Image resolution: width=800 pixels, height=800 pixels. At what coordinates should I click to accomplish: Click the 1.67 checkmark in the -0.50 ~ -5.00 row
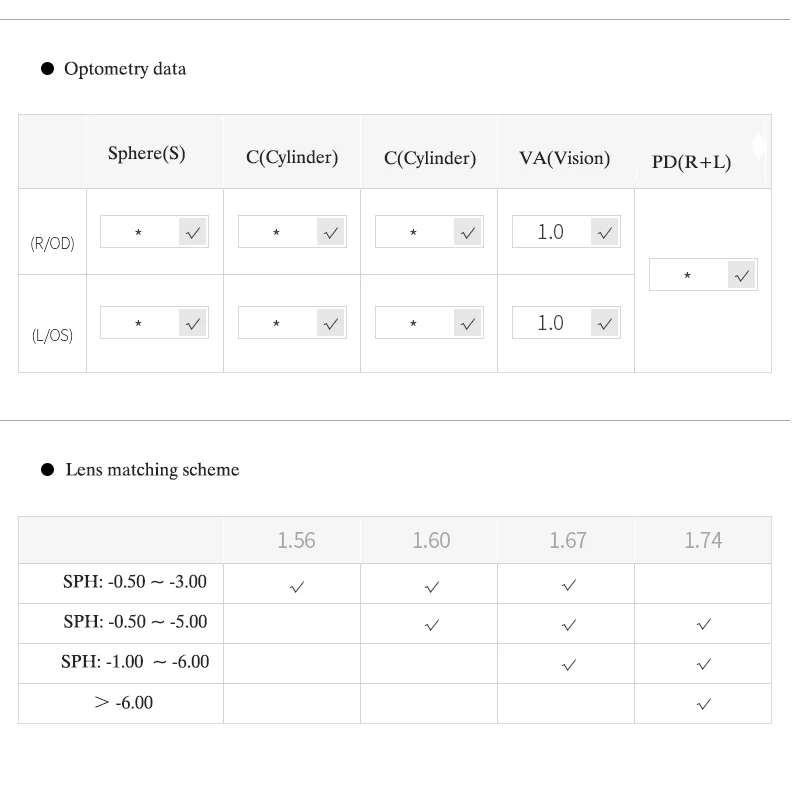[x=569, y=625]
